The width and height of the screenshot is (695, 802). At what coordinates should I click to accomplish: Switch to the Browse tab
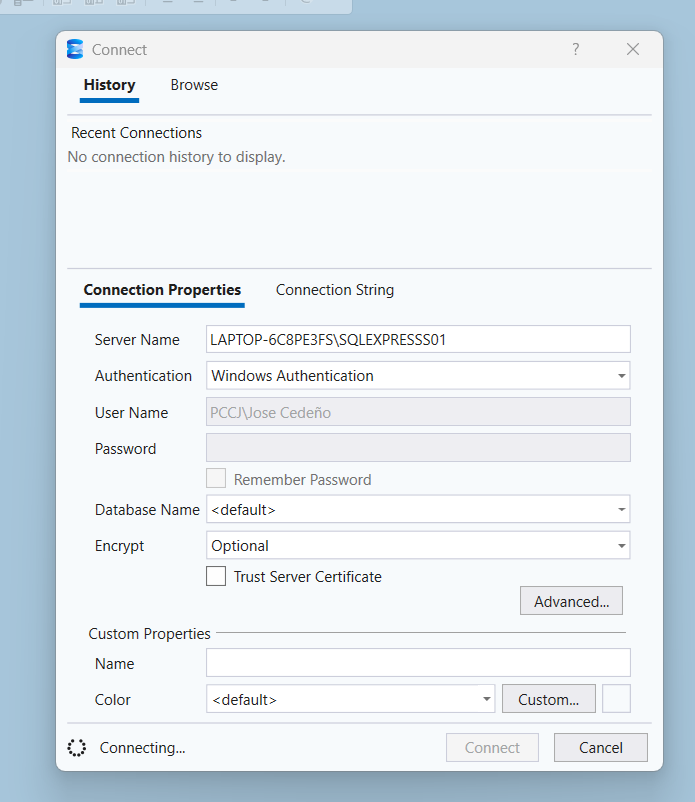coord(194,85)
